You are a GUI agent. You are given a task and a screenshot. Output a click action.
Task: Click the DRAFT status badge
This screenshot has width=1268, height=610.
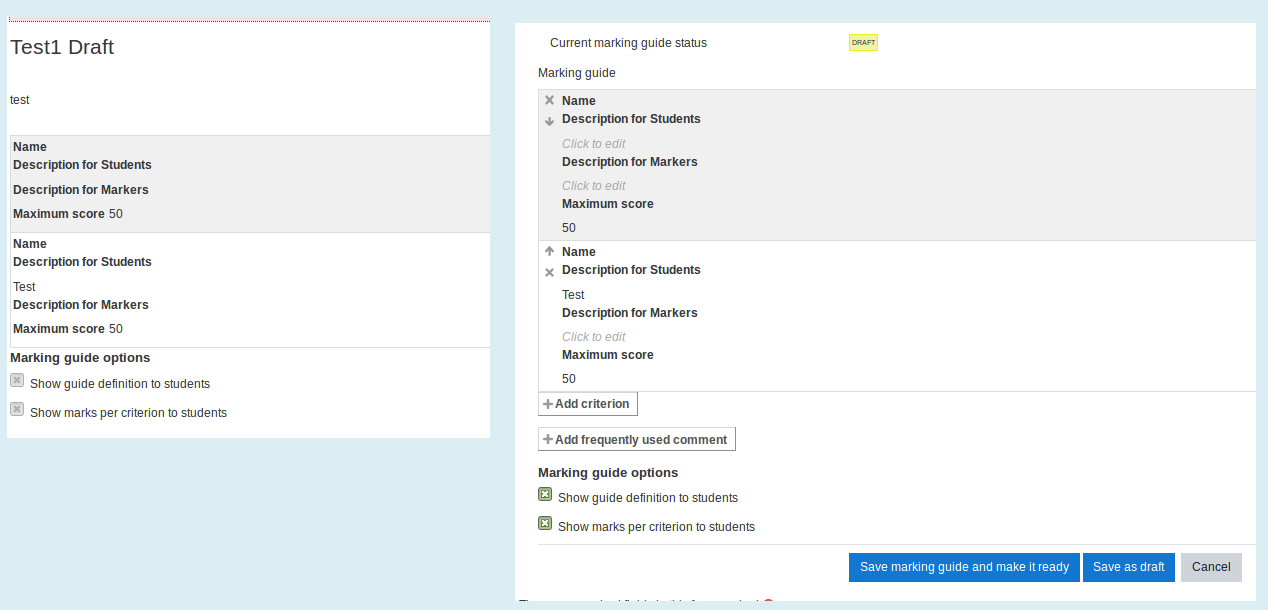[x=863, y=43]
